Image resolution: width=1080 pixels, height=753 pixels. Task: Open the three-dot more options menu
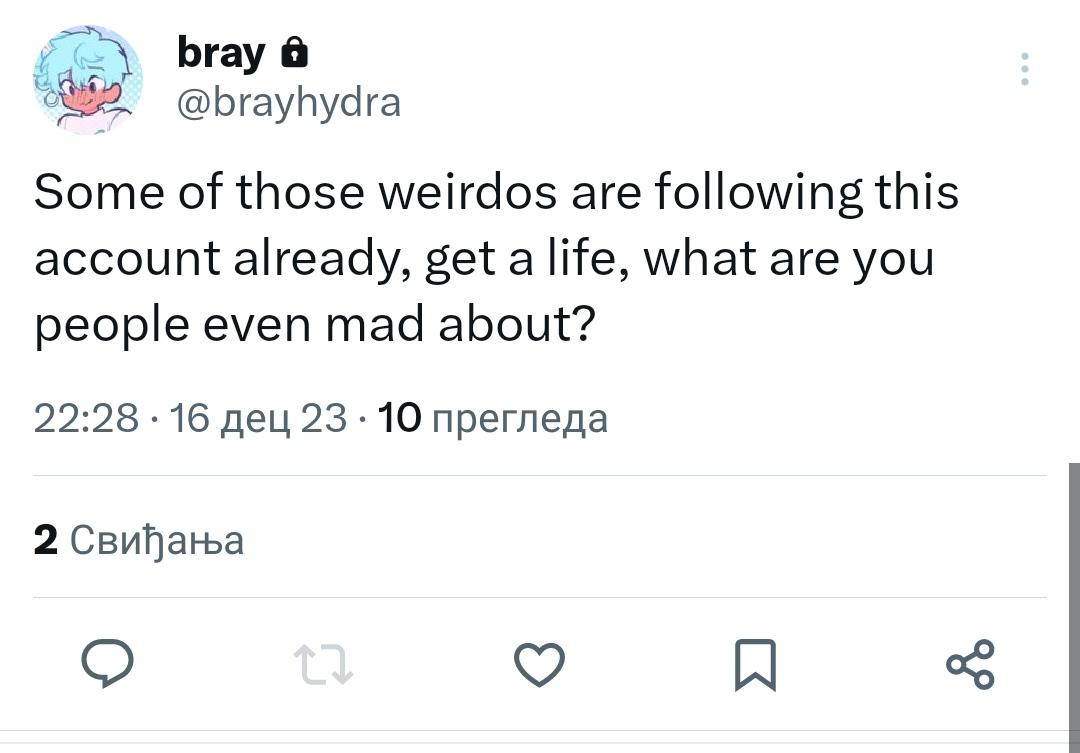coord(1024,69)
